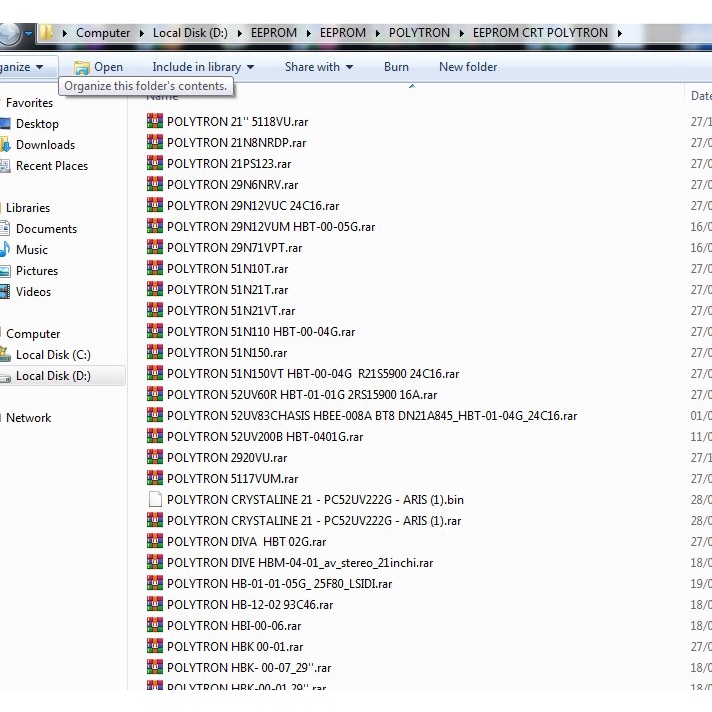This screenshot has width=712, height=712.
Task: Click the archive icon beside POLYTRON 21N8NRDP.rar
Action: [155, 142]
